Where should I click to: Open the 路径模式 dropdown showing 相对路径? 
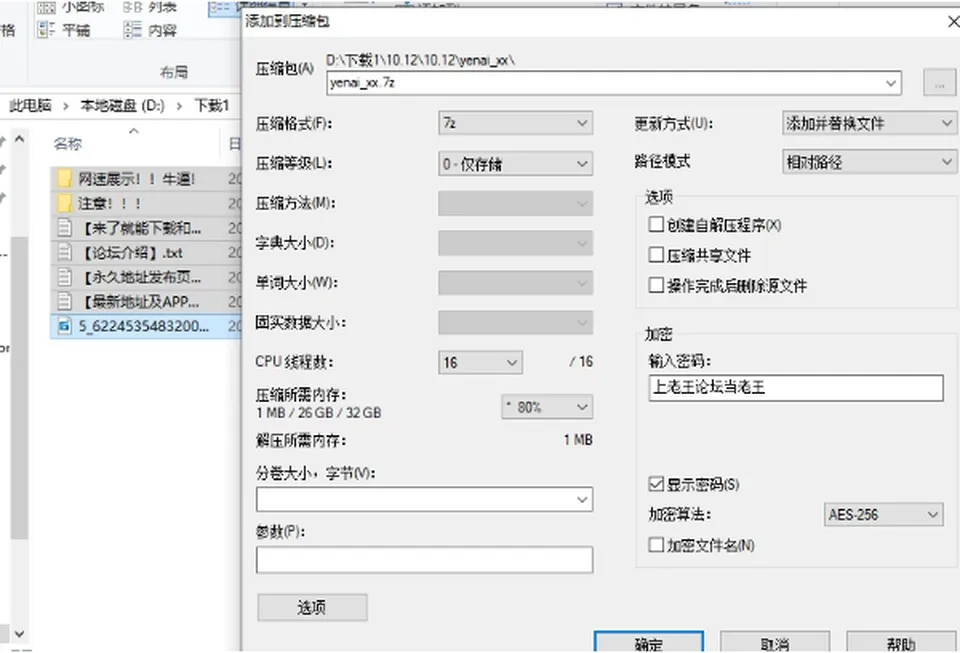[x=869, y=162]
